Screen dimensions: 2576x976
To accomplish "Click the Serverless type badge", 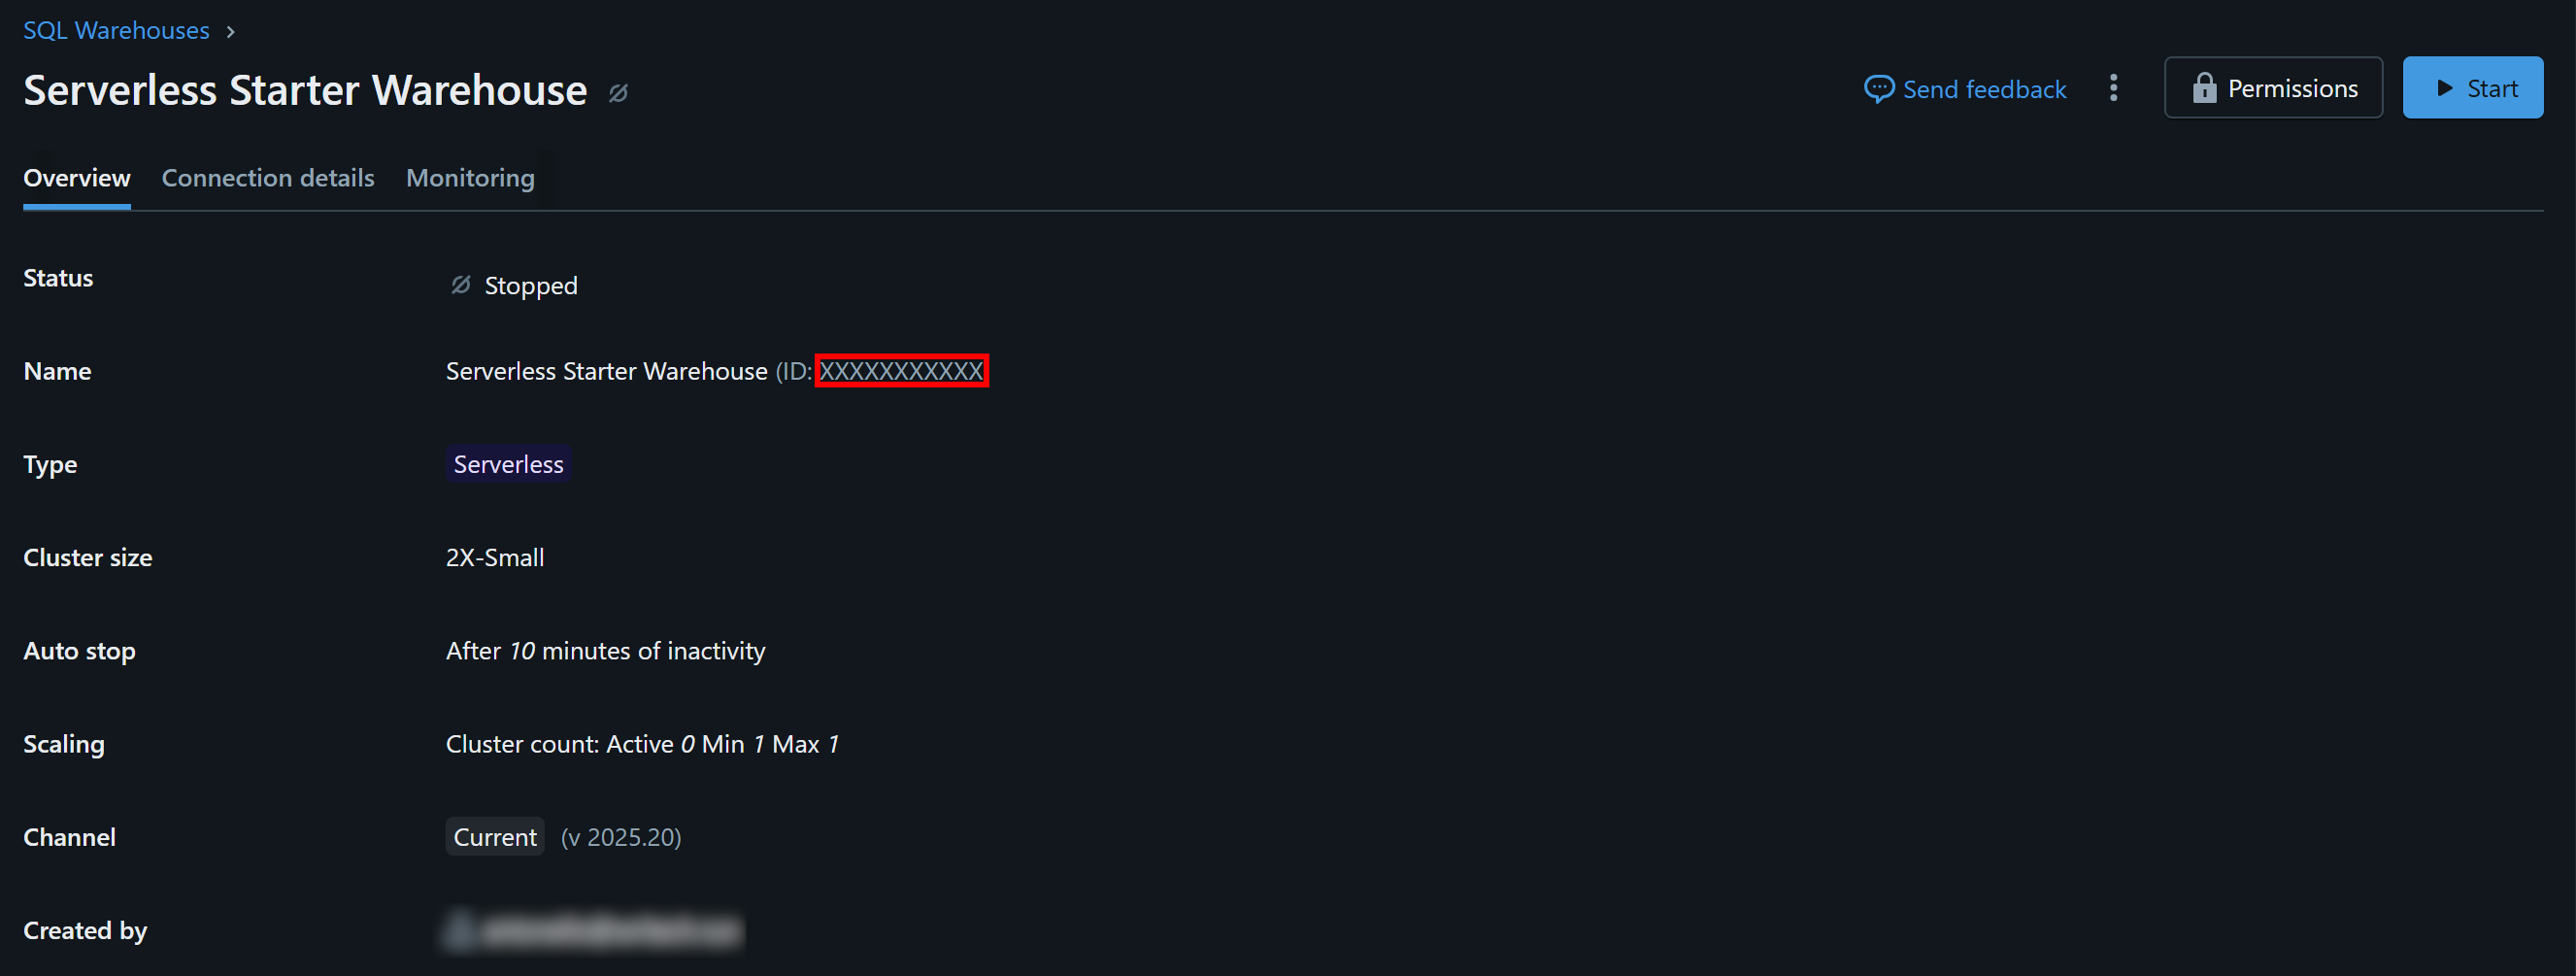I will point(508,464).
